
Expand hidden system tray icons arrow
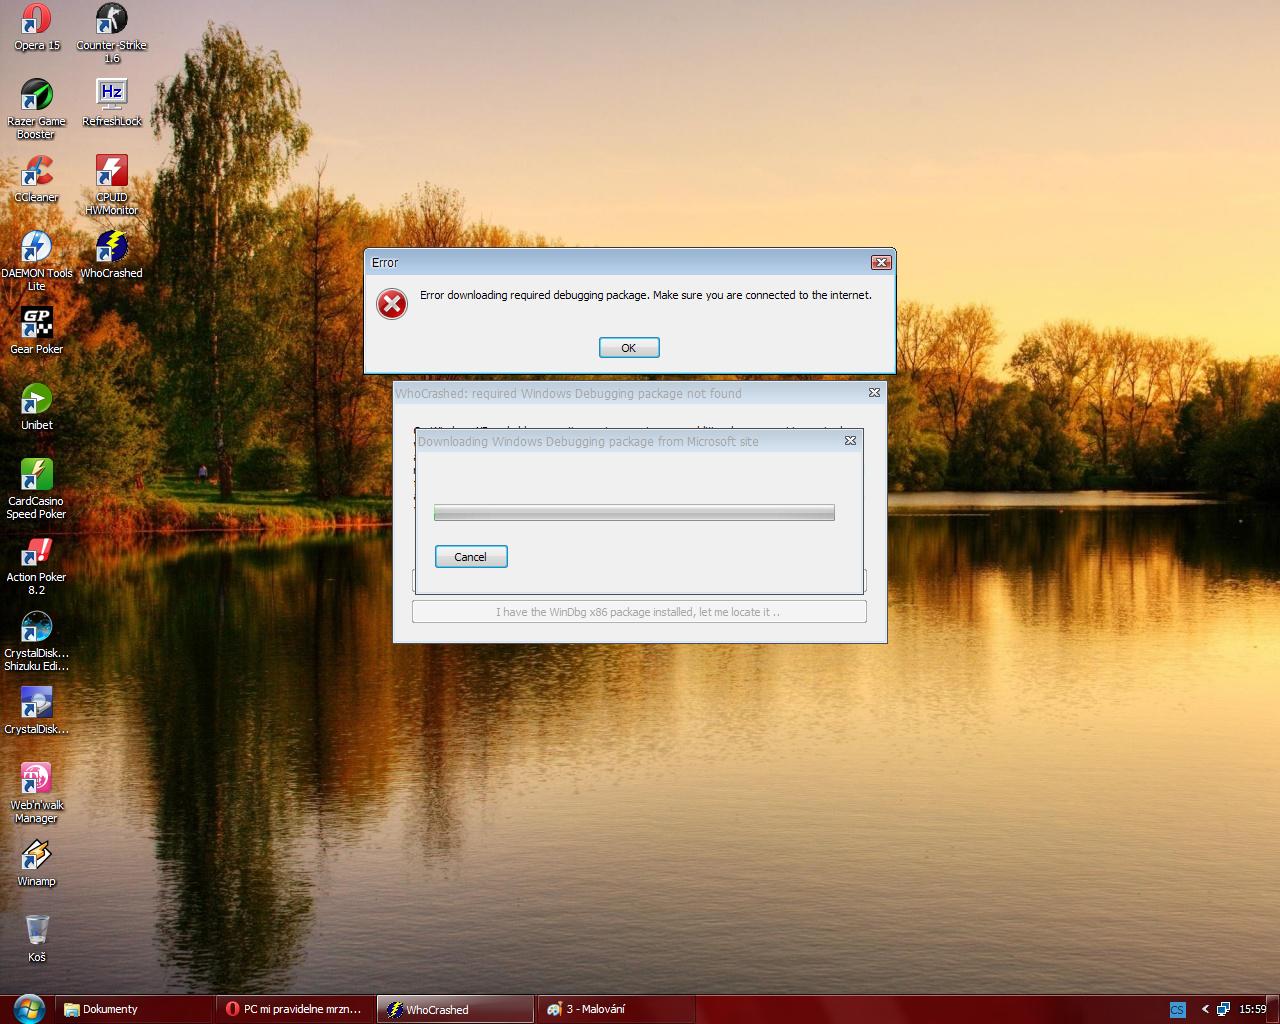click(x=1205, y=1009)
